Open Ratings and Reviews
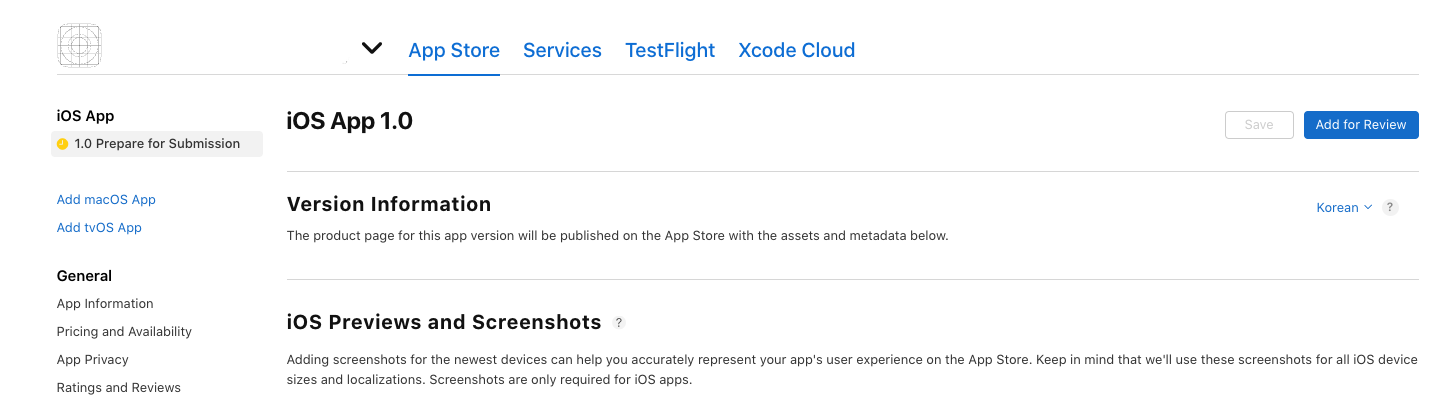Viewport: 1443px width, 410px height. (119, 388)
